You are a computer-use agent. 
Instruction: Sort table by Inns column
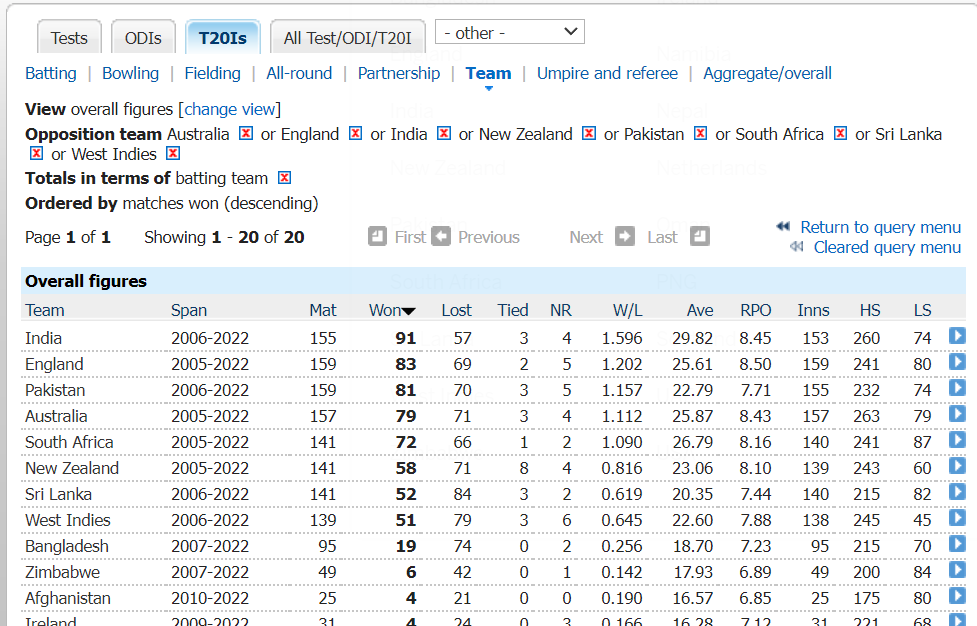[x=813, y=310]
